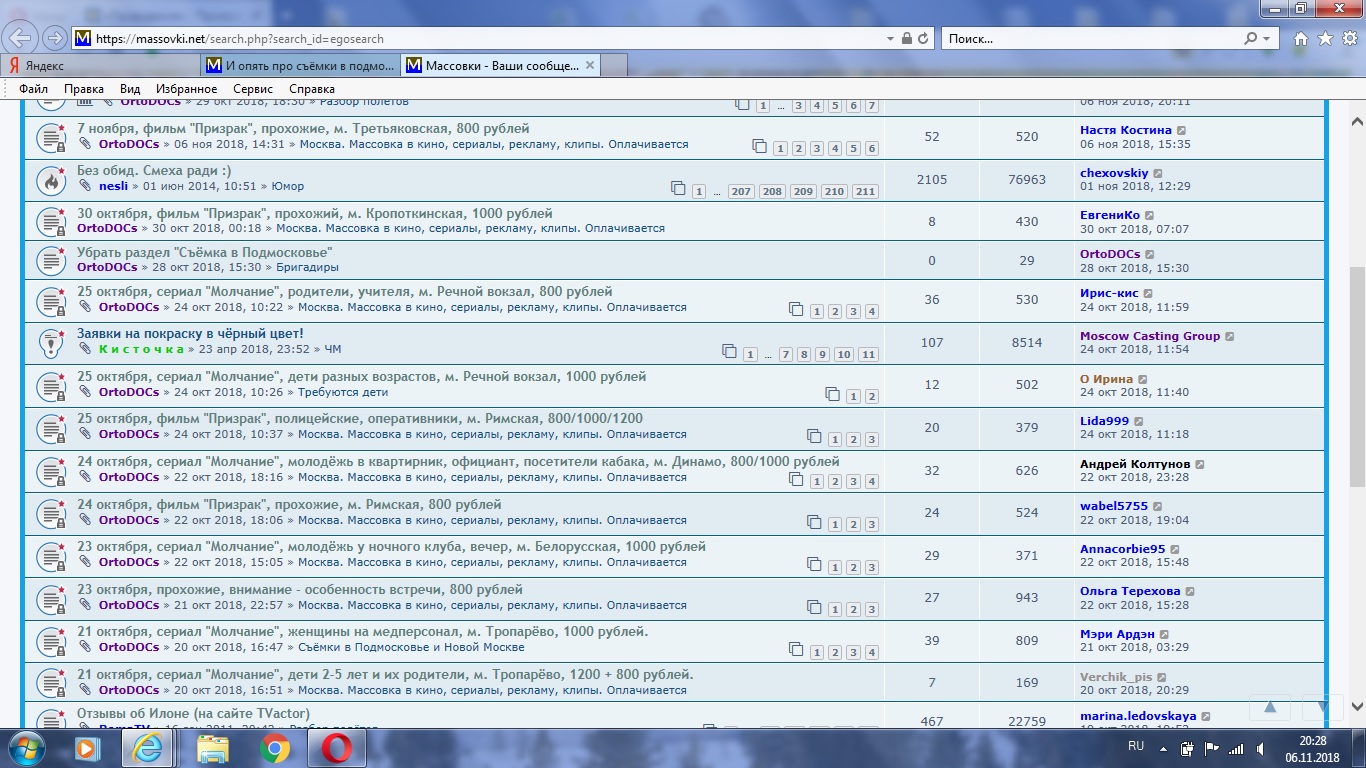
Task: Click topic status icon of '30 октября Призрак прохожий' row
Action: click(51, 221)
